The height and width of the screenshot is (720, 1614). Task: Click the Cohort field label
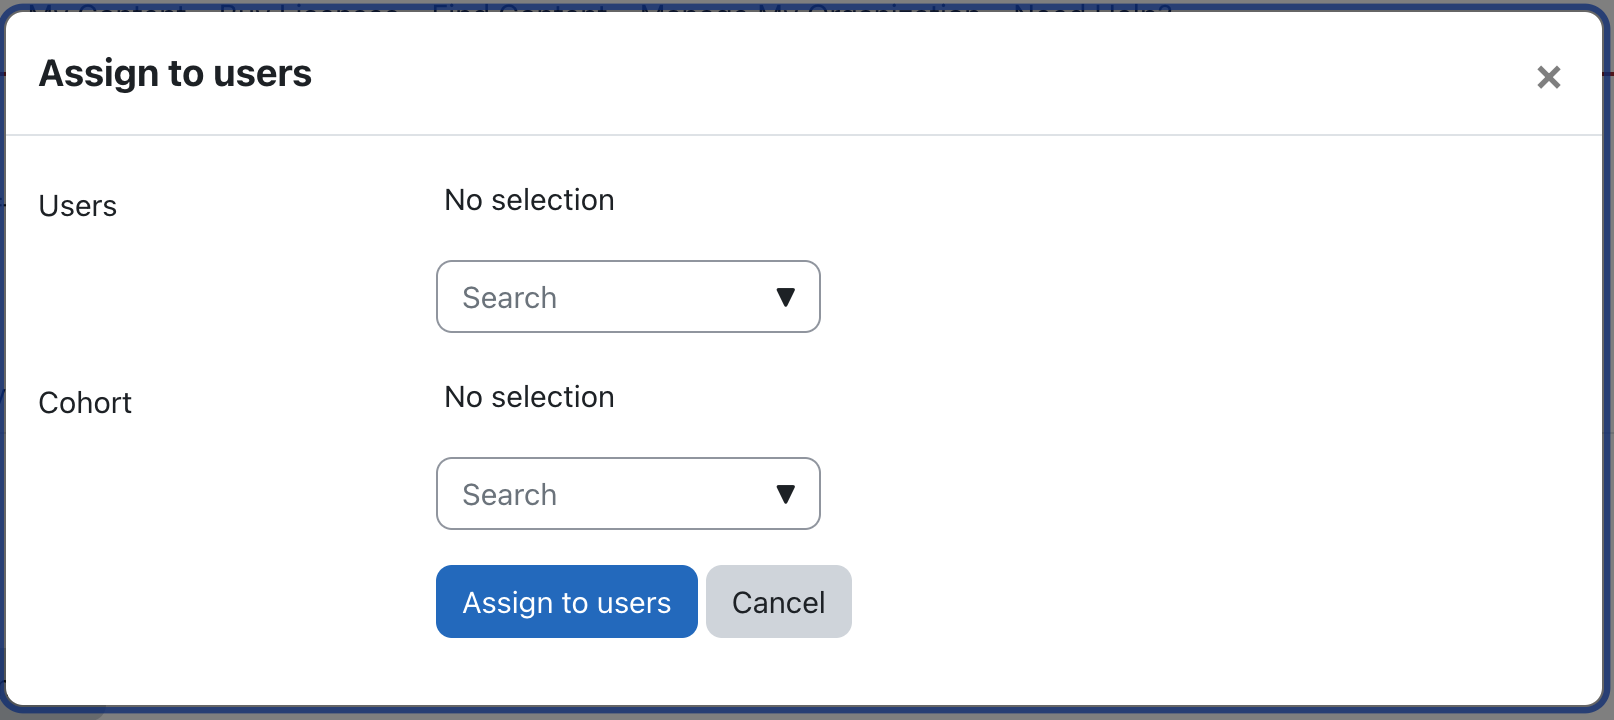coord(85,403)
